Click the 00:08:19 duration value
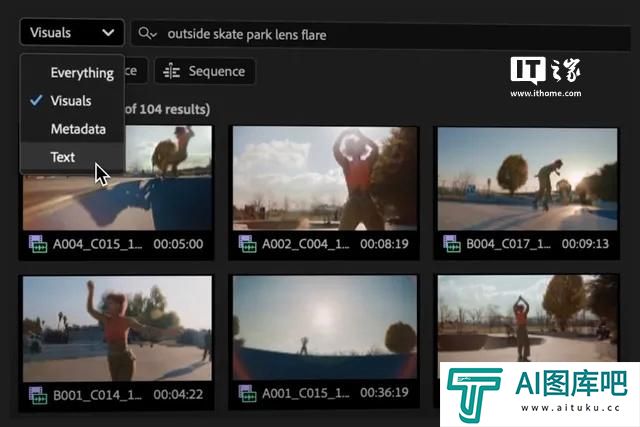The height and width of the screenshot is (427, 640). (x=384, y=244)
